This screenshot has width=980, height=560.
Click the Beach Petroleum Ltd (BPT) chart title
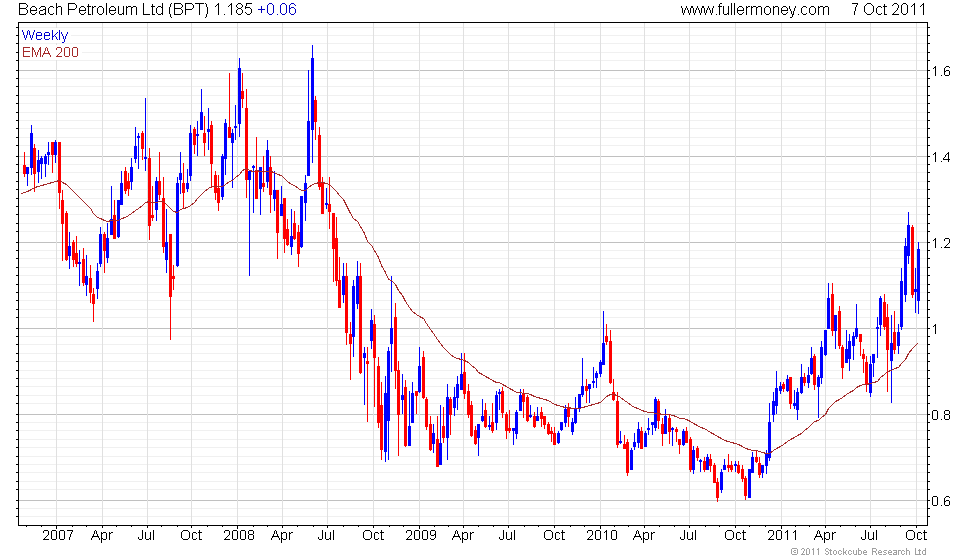[113, 10]
